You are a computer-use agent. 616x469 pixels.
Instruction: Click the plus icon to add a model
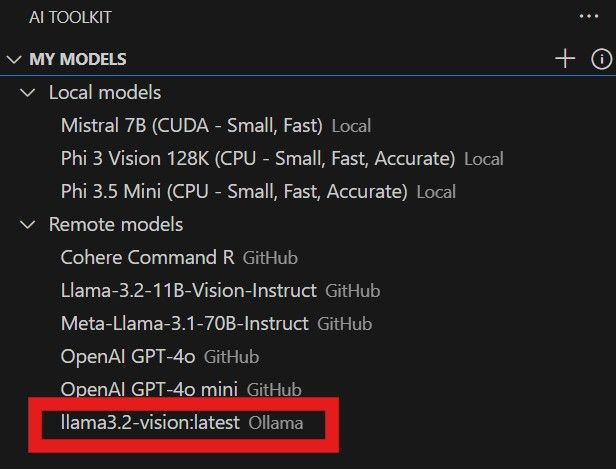coord(565,59)
